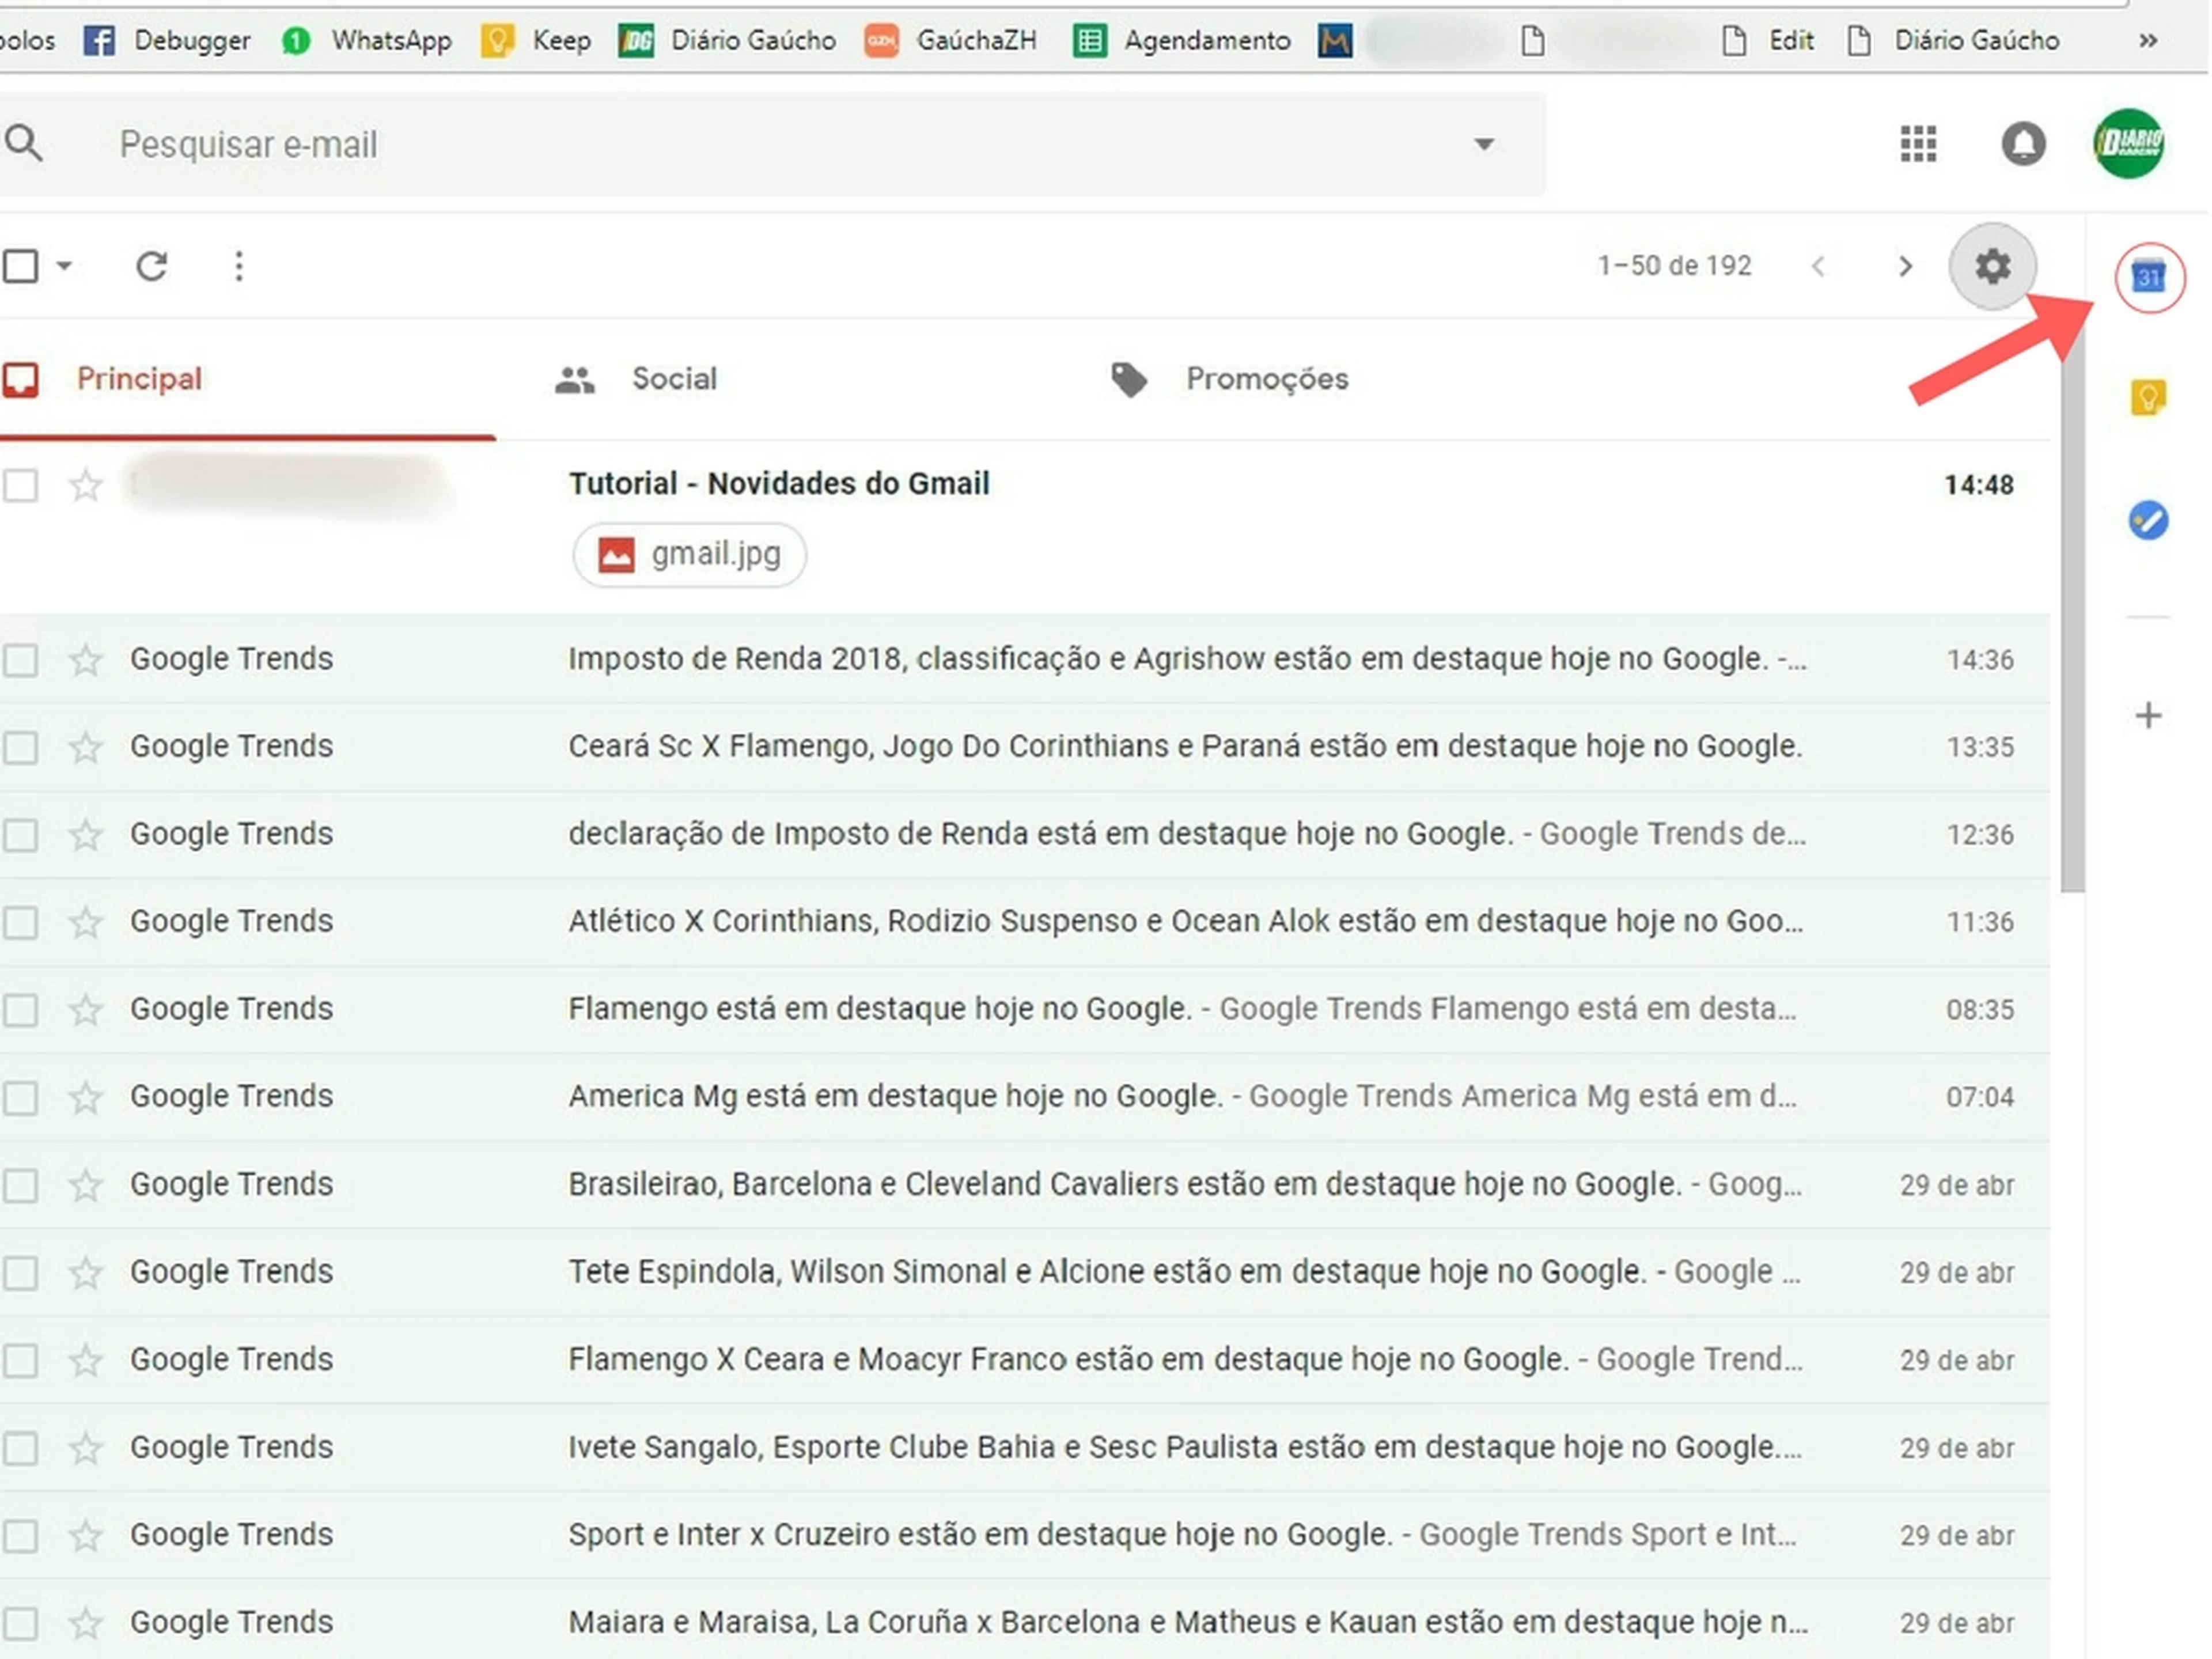The image size is (2212, 1659).
Task: Go to the next page of emails
Action: (1905, 266)
